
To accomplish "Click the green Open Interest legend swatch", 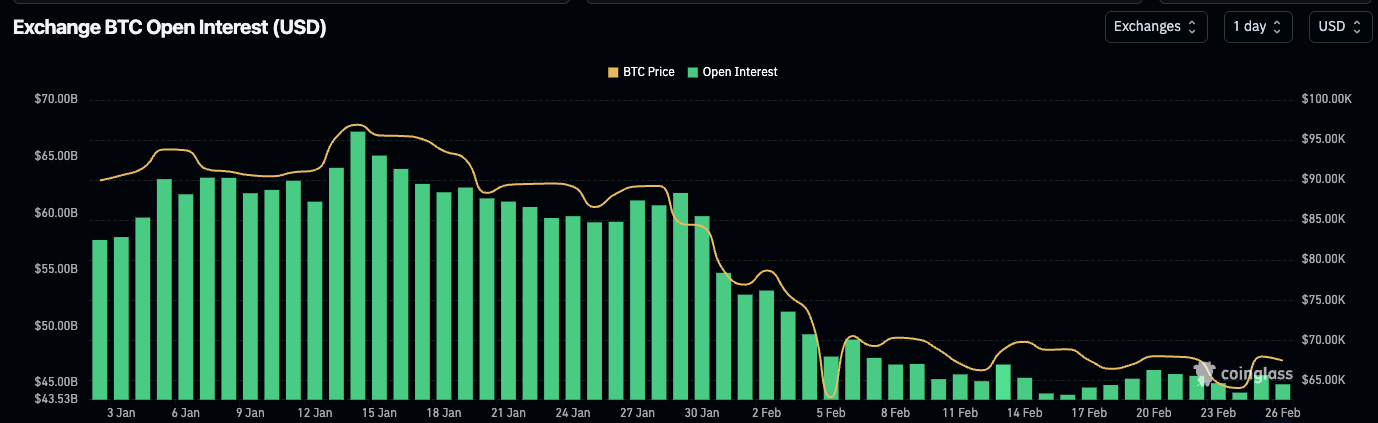I will (x=692, y=72).
